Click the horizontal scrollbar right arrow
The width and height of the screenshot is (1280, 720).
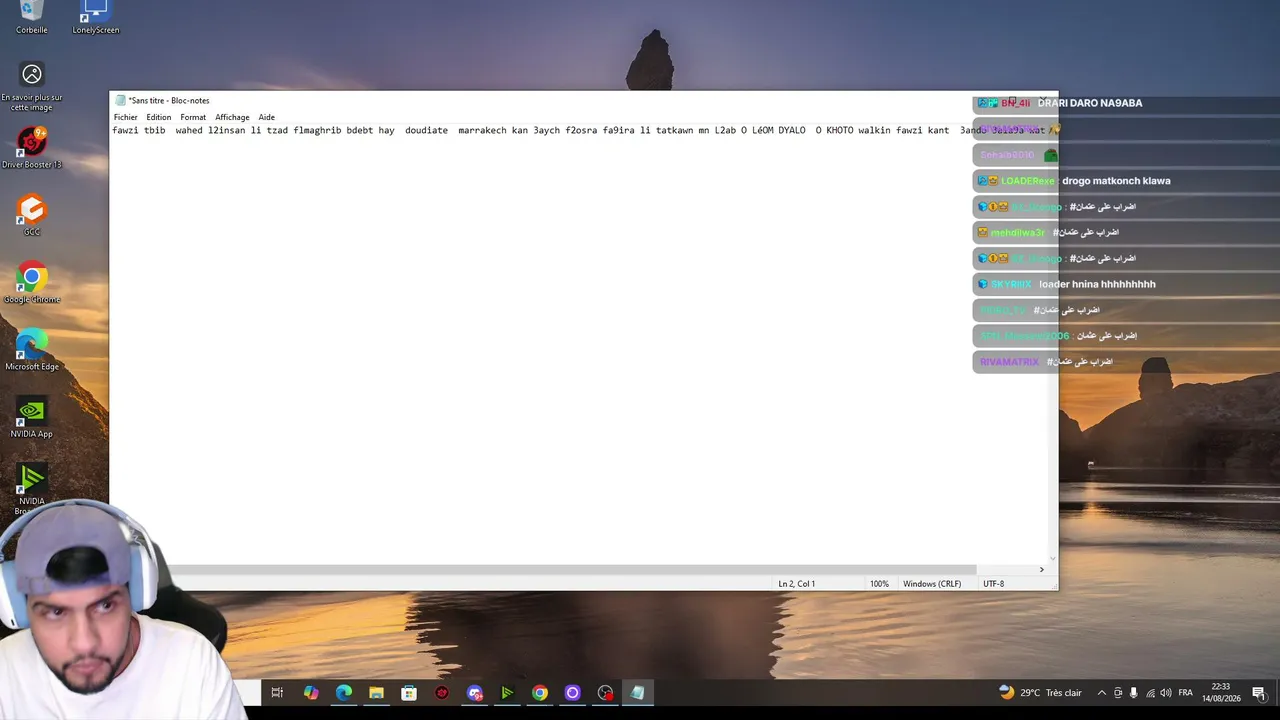coord(1041,570)
